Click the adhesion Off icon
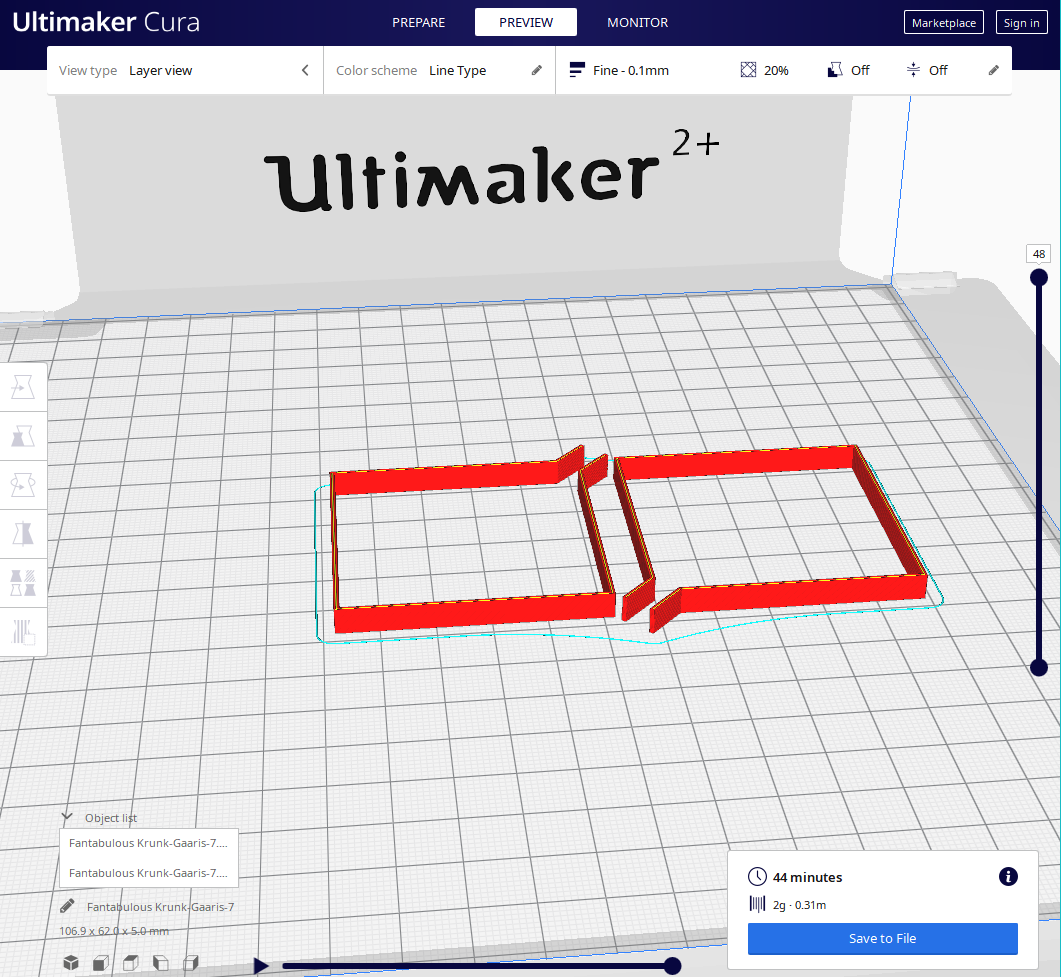This screenshot has width=1061, height=977. coord(913,70)
